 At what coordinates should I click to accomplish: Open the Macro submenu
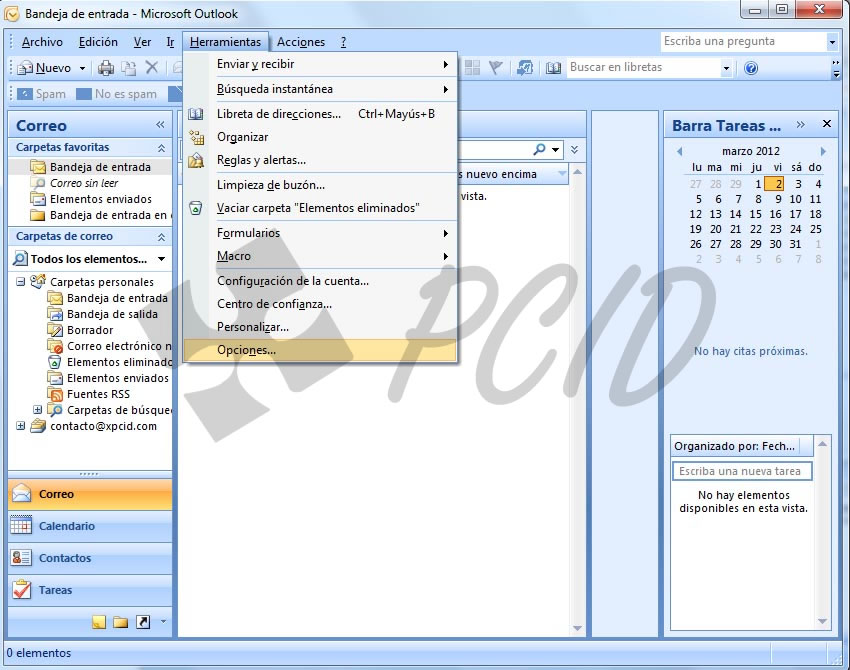pyautogui.click(x=320, y=256)
